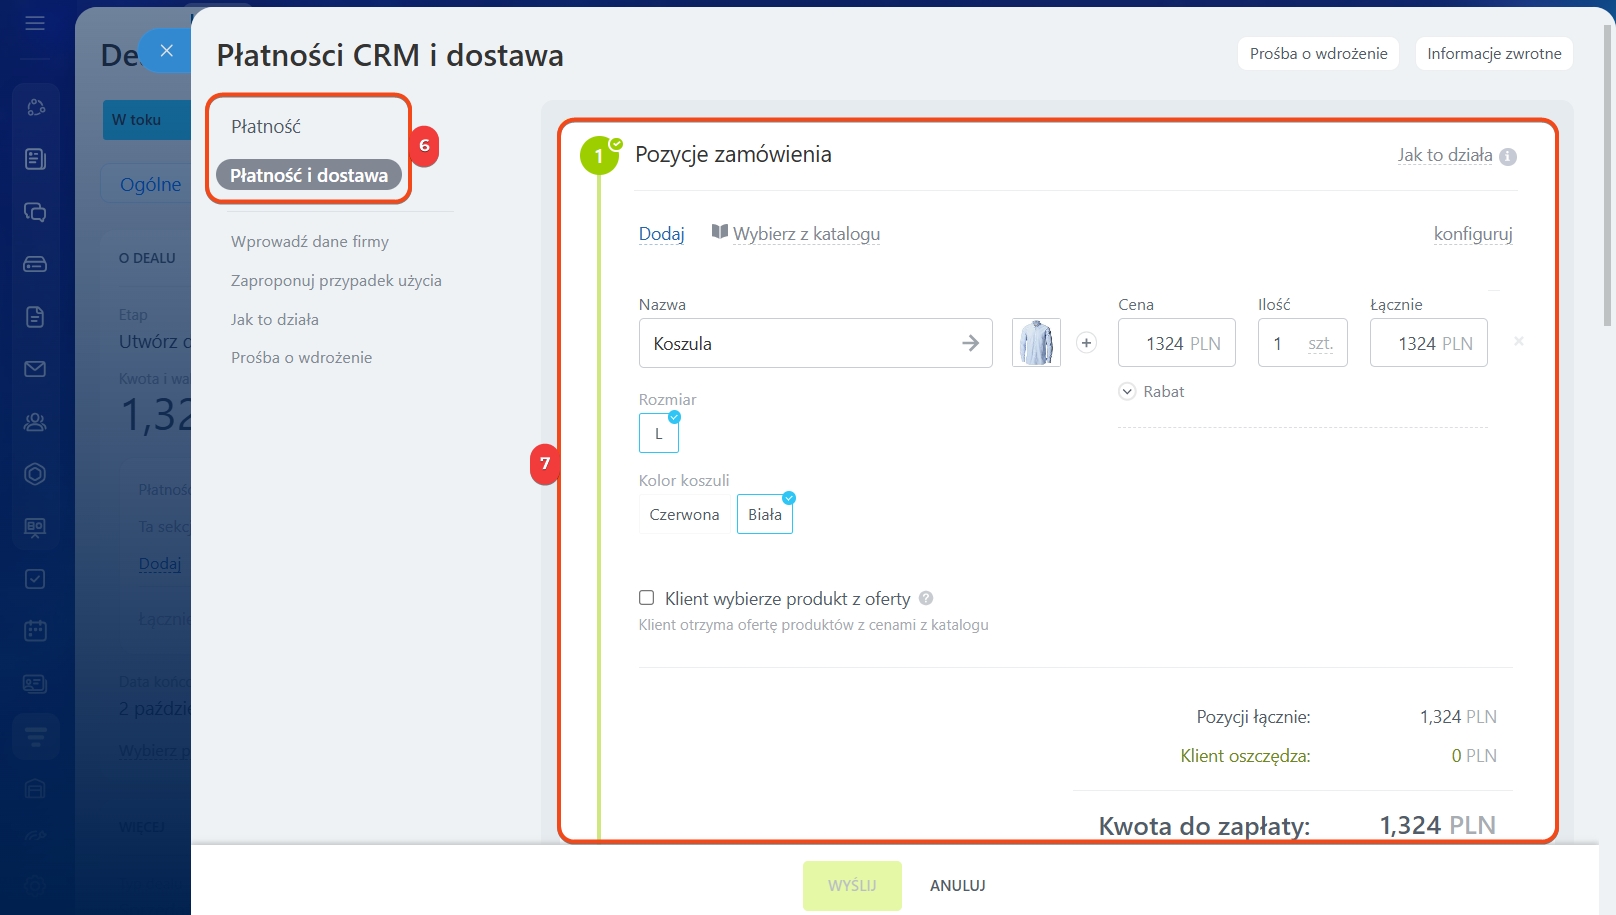Open the workgroups people icon in sidebar

35,422
